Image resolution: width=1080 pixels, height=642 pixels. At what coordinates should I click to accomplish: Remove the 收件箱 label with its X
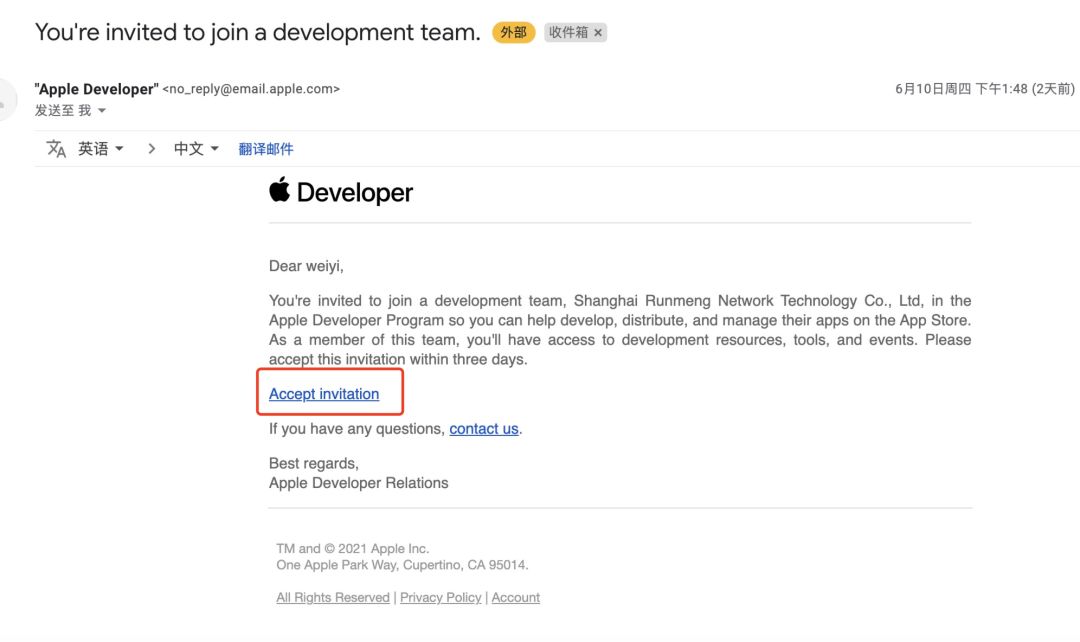pos(598,33)
